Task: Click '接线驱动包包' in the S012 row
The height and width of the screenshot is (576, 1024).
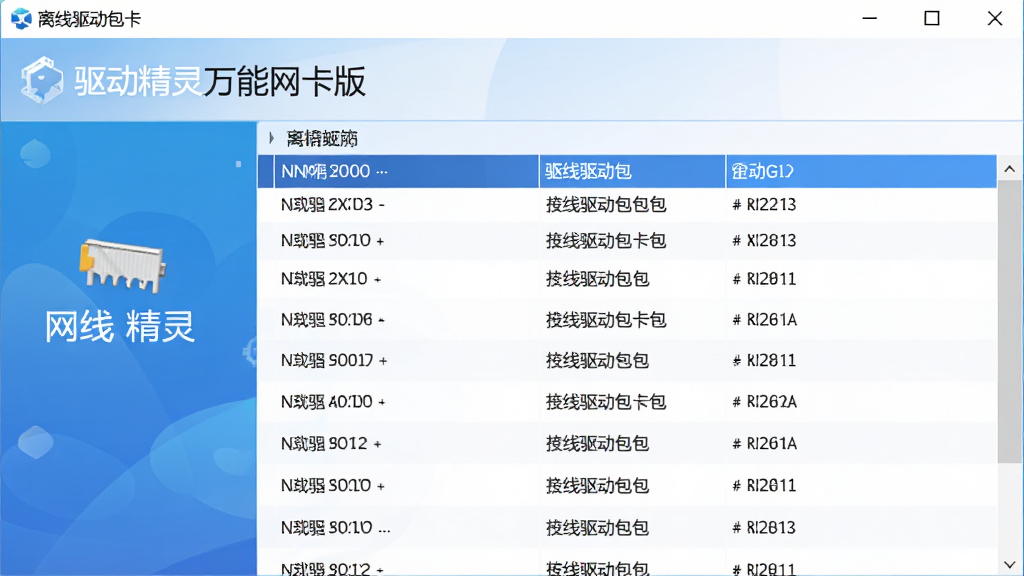Action: [x=598, y=443]
